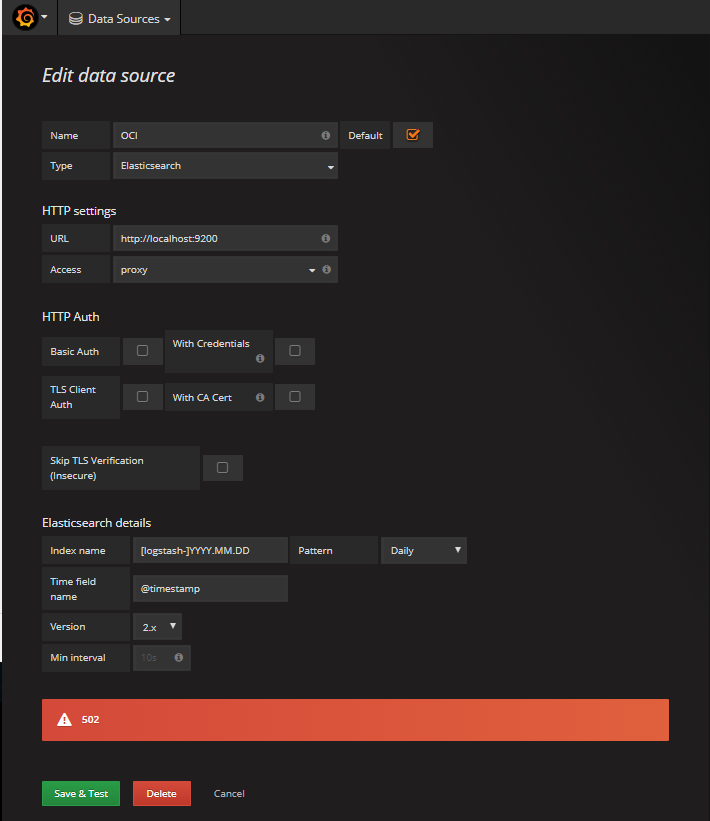Image resolution: width=710 pixels, height=821 pixels.
Task: Open the Pattern dropdown showing Daily
Action: point(424,550)
